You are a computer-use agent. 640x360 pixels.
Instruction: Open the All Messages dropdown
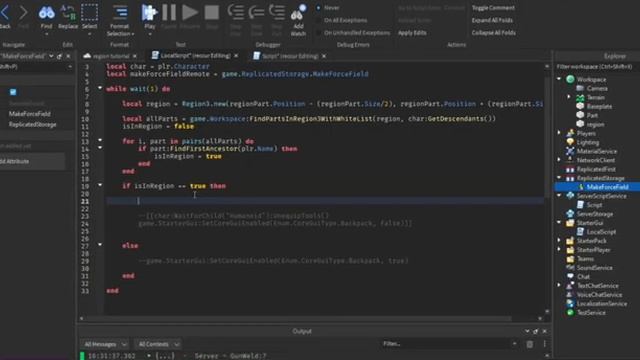pyautogui.click(x=105, y=344)
